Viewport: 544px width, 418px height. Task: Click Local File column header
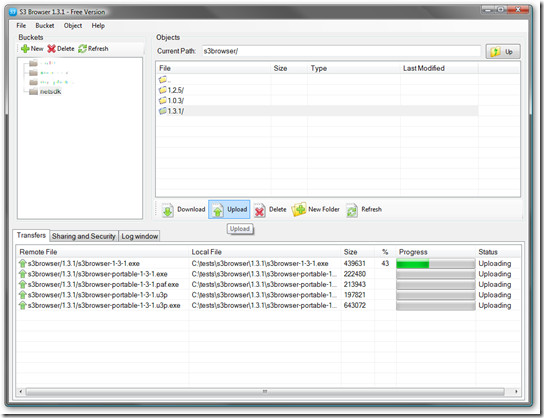[x=265, y=252]
